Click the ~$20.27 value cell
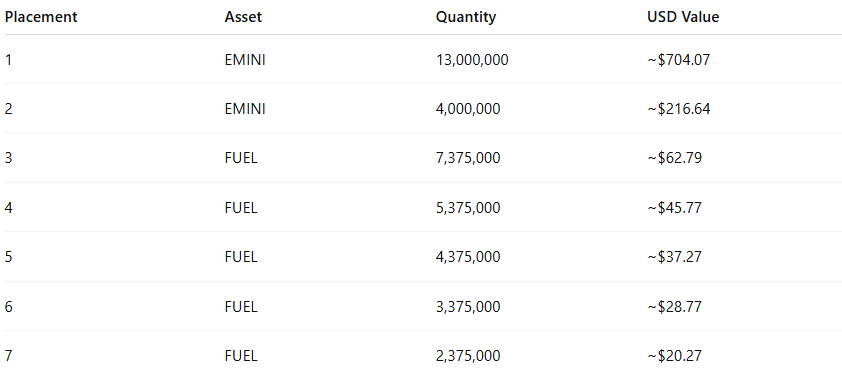 (x=674, y=356)
